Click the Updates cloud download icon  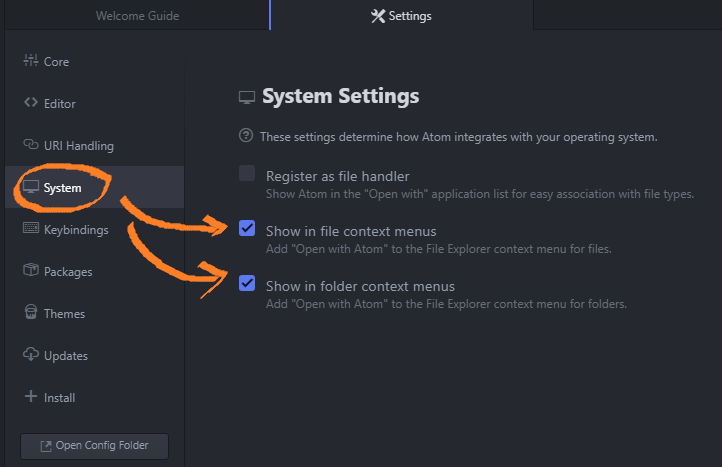[x=31, y=354]
